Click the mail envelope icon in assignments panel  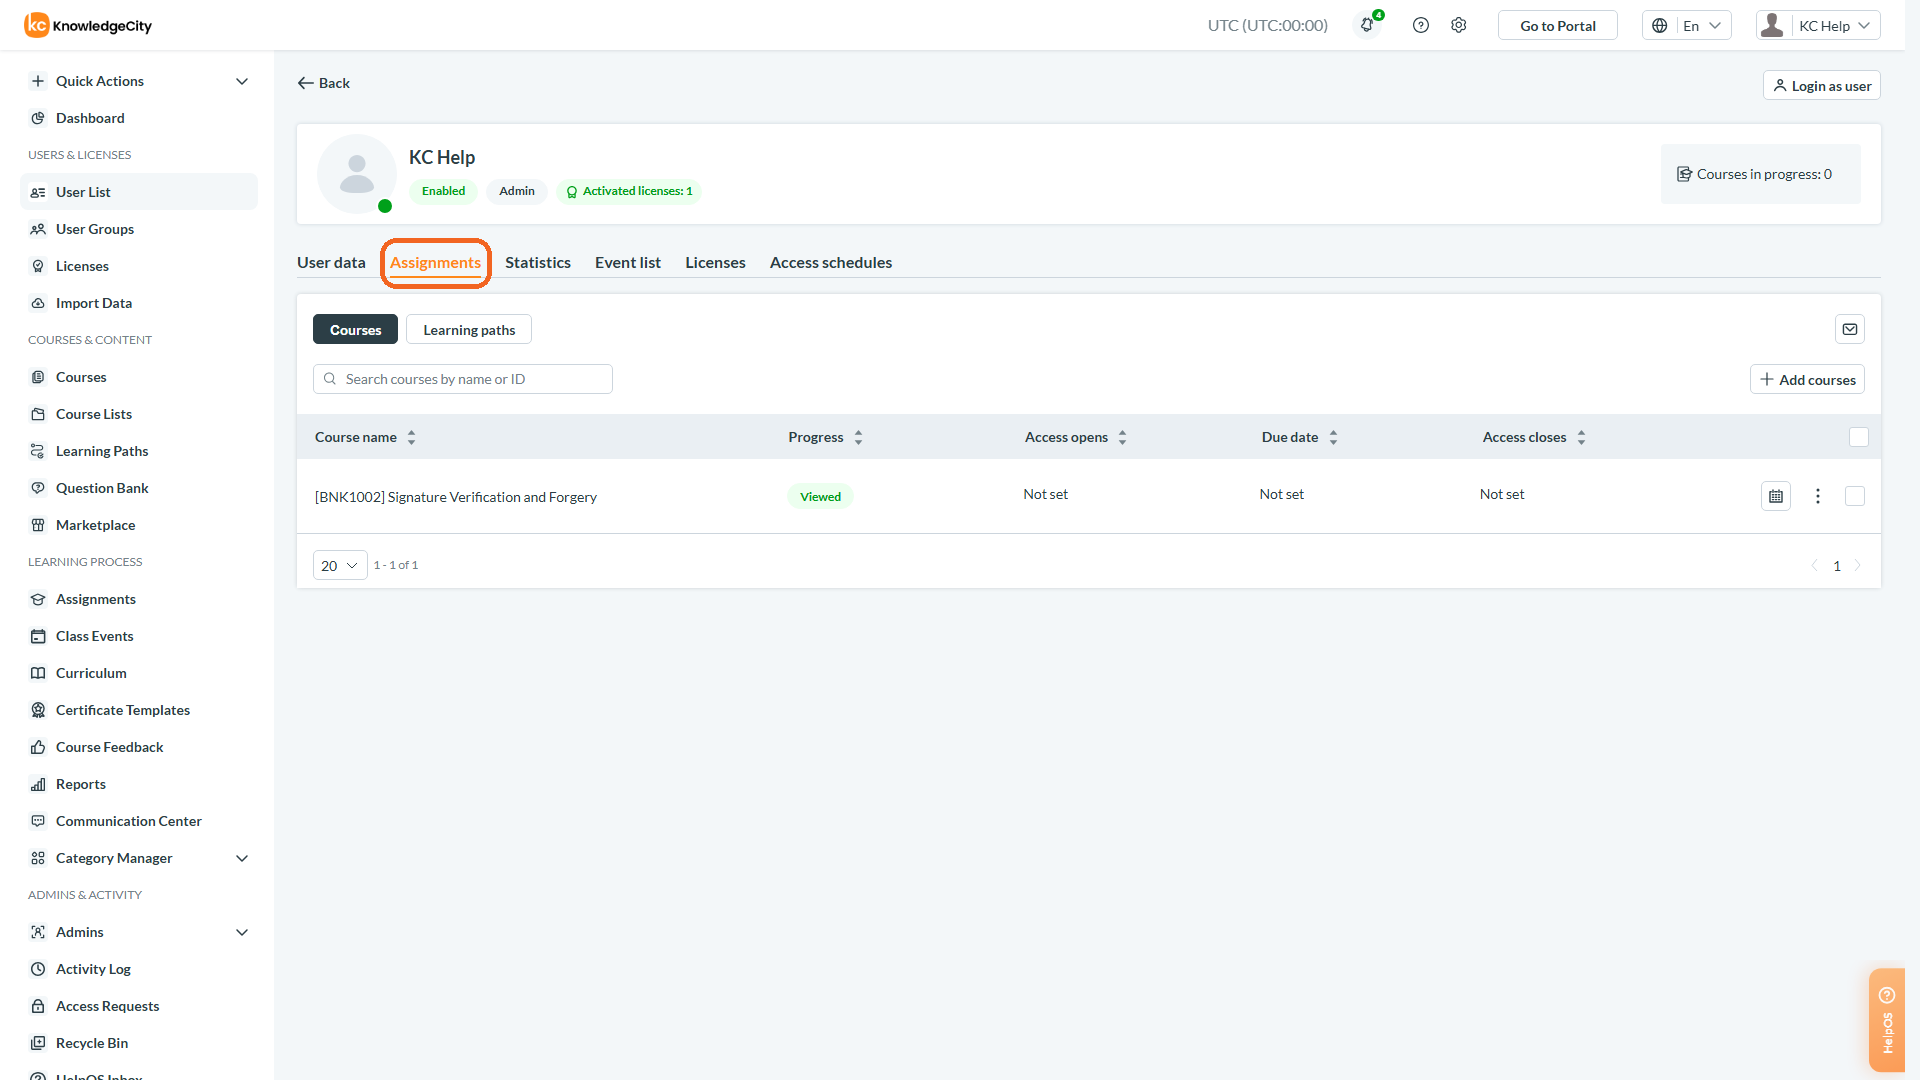[x=1850, y=329]
